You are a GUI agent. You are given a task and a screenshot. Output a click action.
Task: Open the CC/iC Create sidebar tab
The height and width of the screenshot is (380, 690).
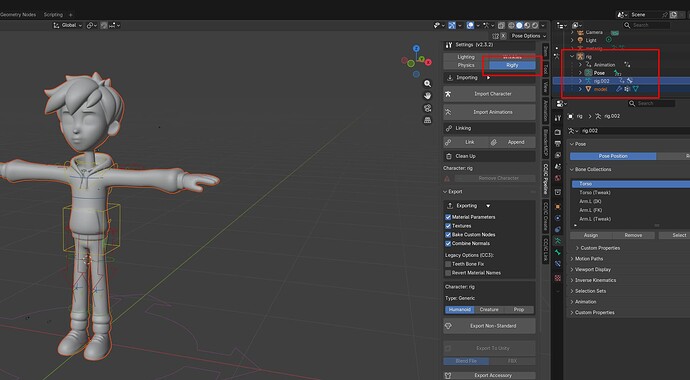(x=546, y=216)
